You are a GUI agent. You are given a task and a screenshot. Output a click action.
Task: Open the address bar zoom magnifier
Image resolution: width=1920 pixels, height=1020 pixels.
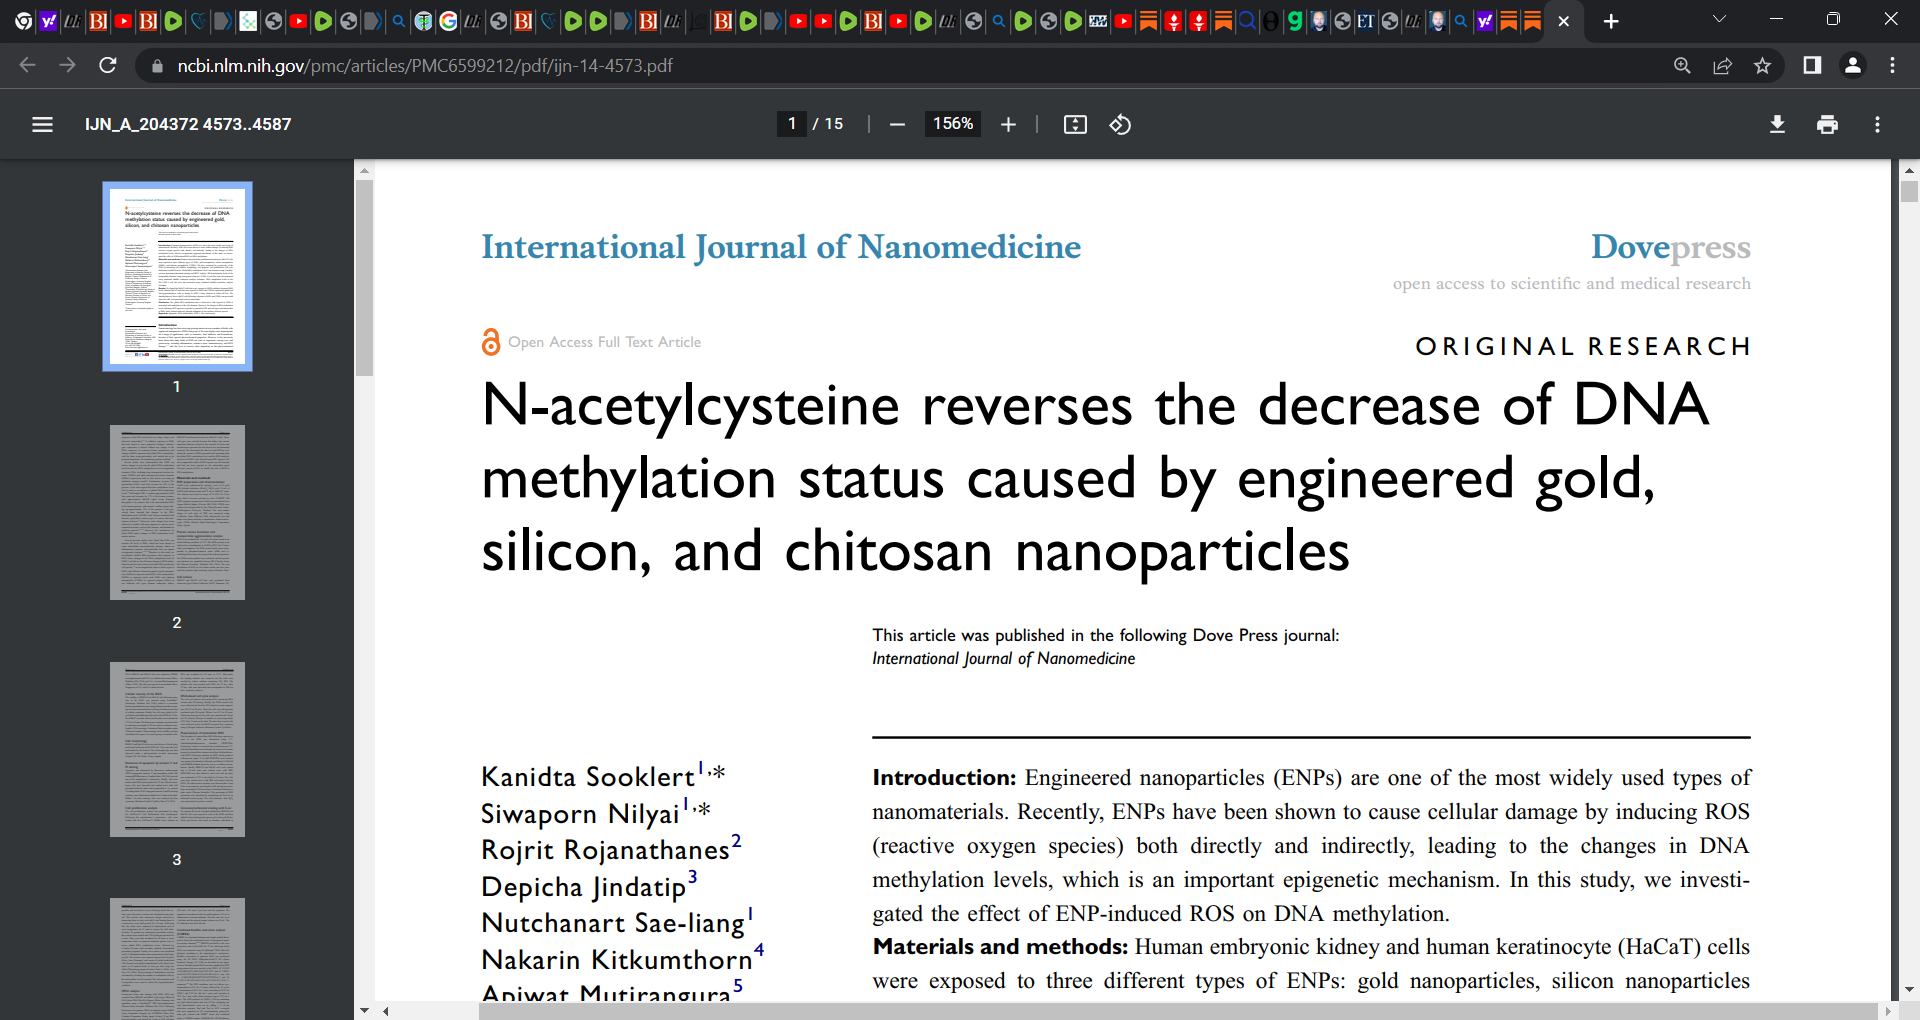(1682, 65)
